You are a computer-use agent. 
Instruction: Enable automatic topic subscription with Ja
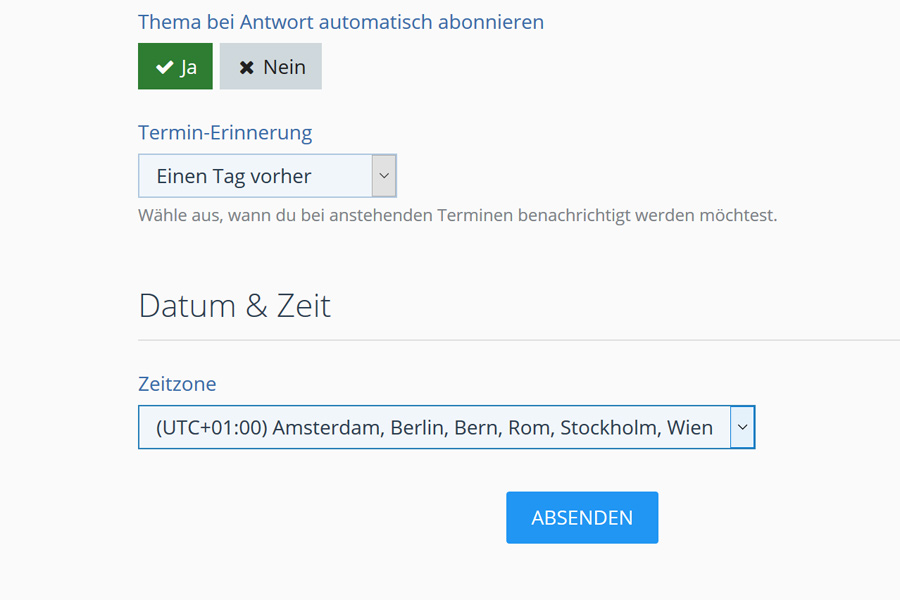[x=175, y=67]
